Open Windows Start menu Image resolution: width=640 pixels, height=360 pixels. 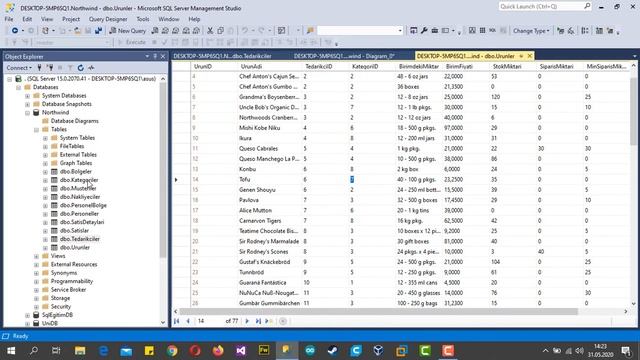(x=11, y=351)
